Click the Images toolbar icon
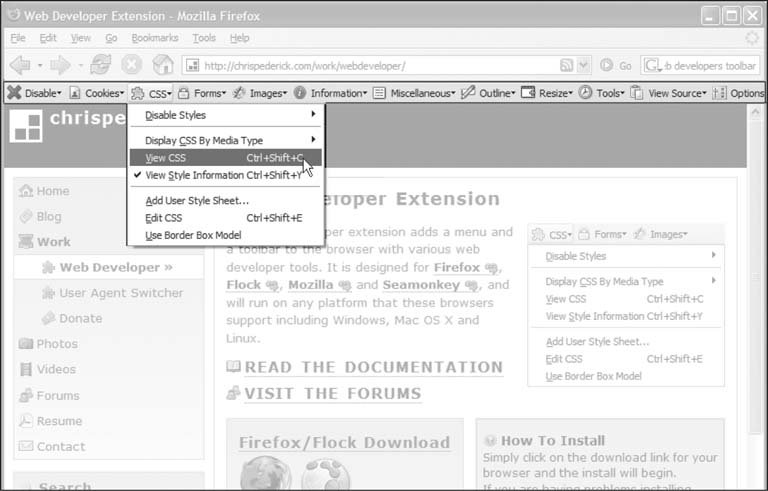Viewport: 768px width, 491px height. click(239, 93)
